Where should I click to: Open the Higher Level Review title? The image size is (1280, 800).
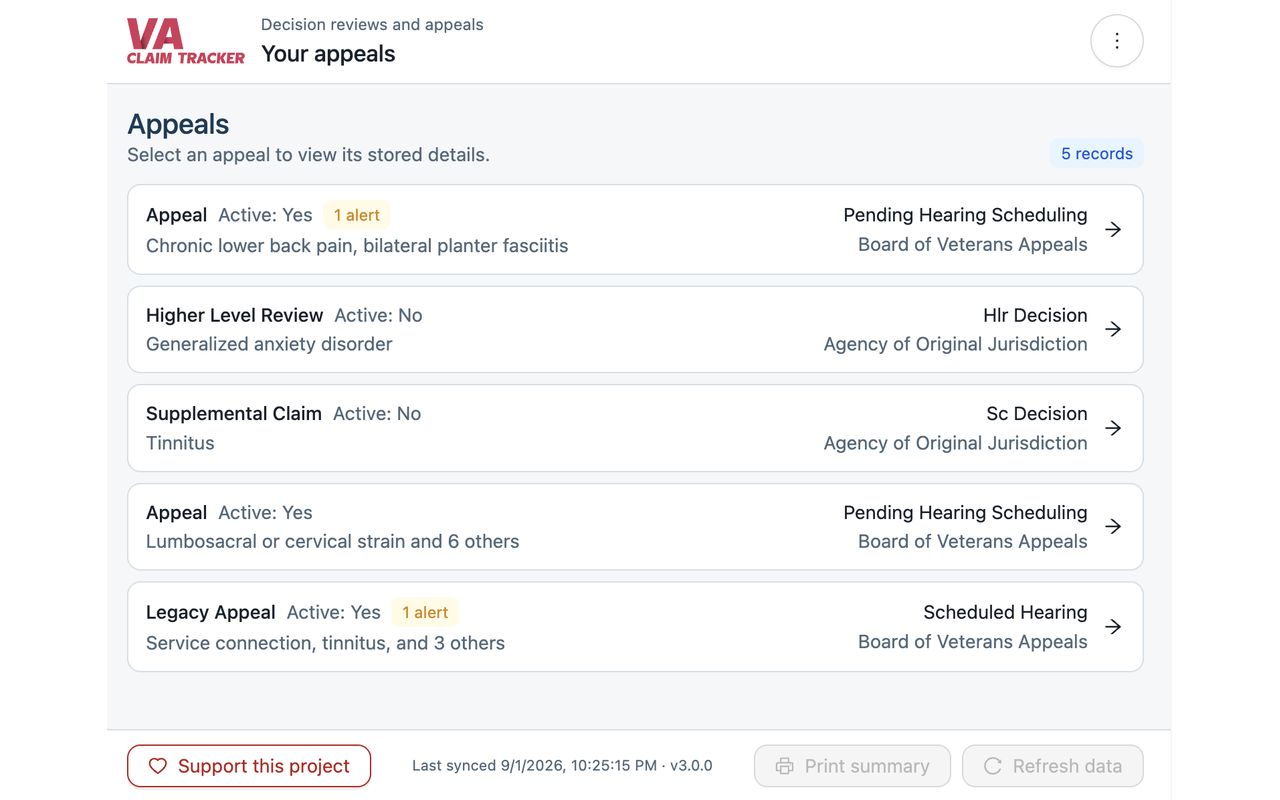[x=235, y=315]
